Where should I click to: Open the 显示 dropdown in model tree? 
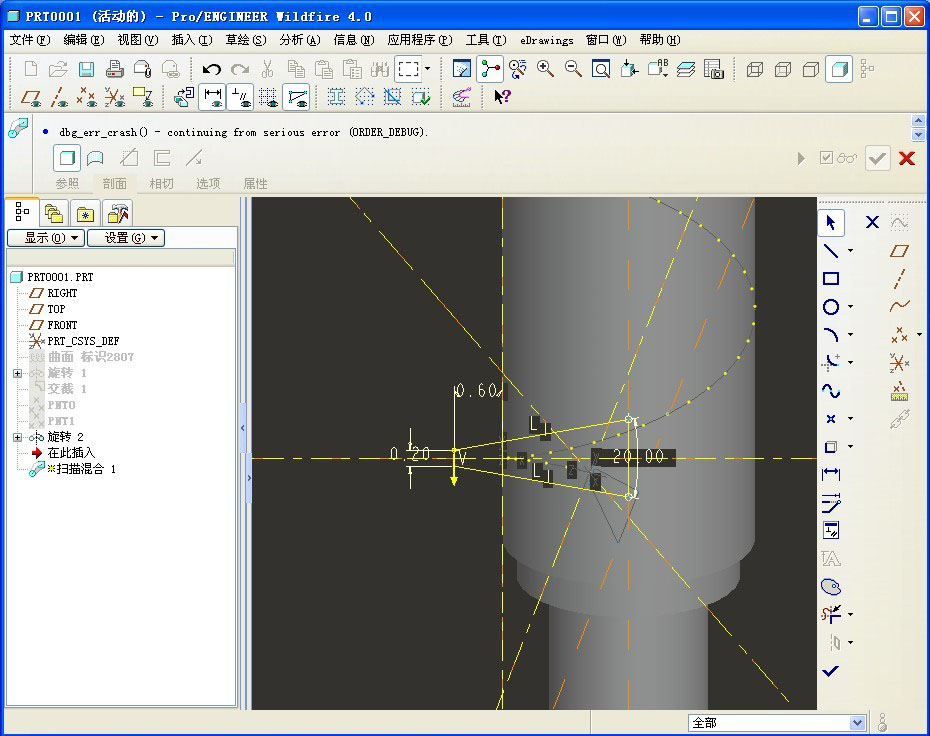(x=46, y=238)
